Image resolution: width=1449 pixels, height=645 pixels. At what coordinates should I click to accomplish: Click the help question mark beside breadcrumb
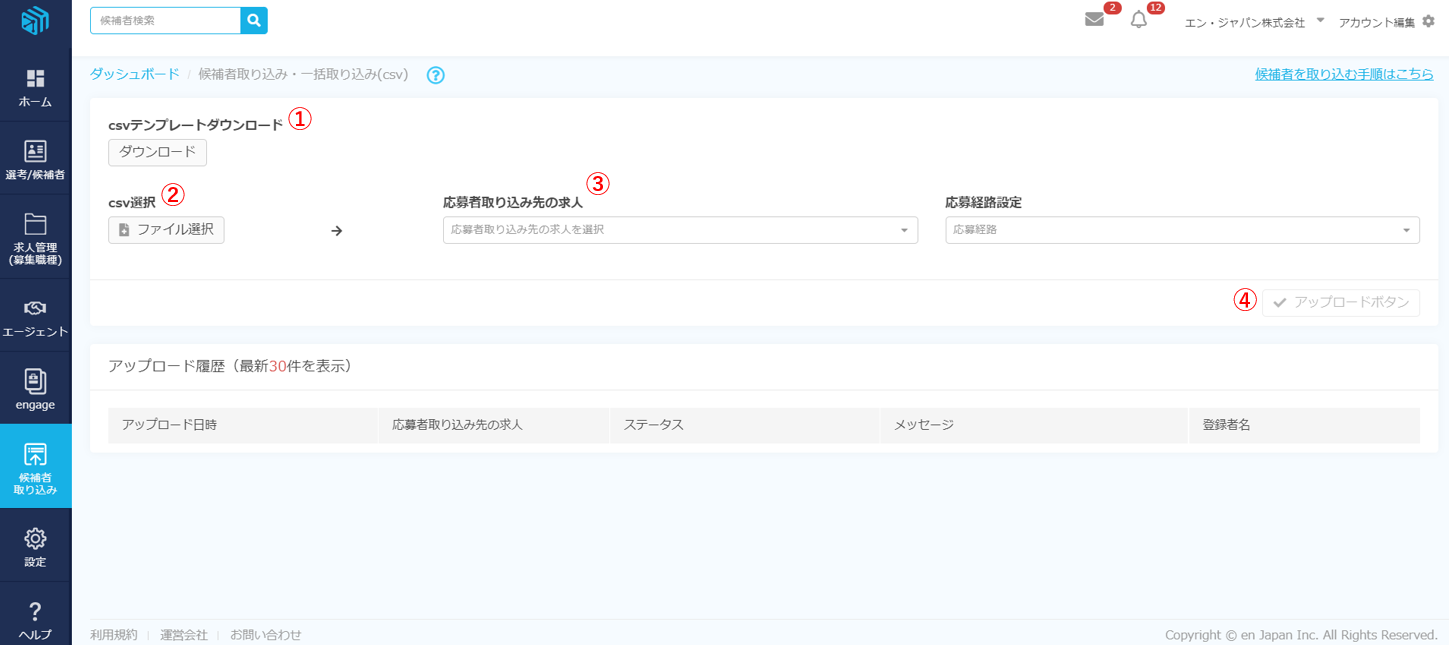[x=435, y=75]
